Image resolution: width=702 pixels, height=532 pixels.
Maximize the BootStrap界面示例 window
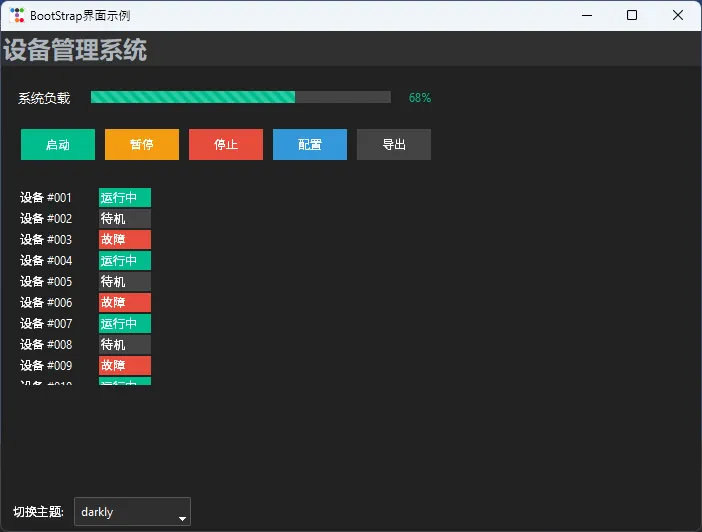pyautogui.click(x=632, y=15)
